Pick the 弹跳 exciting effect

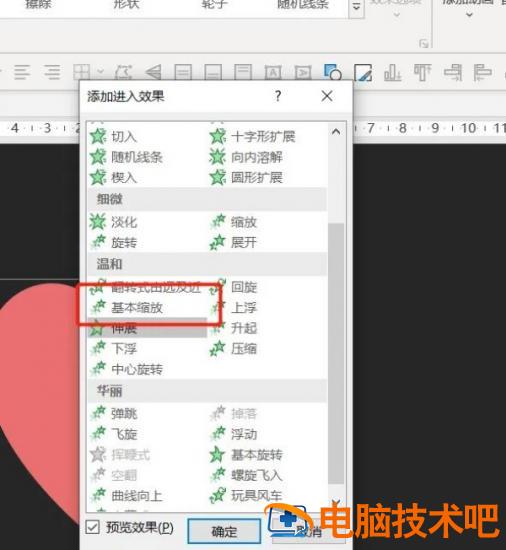tap(114, 414)
